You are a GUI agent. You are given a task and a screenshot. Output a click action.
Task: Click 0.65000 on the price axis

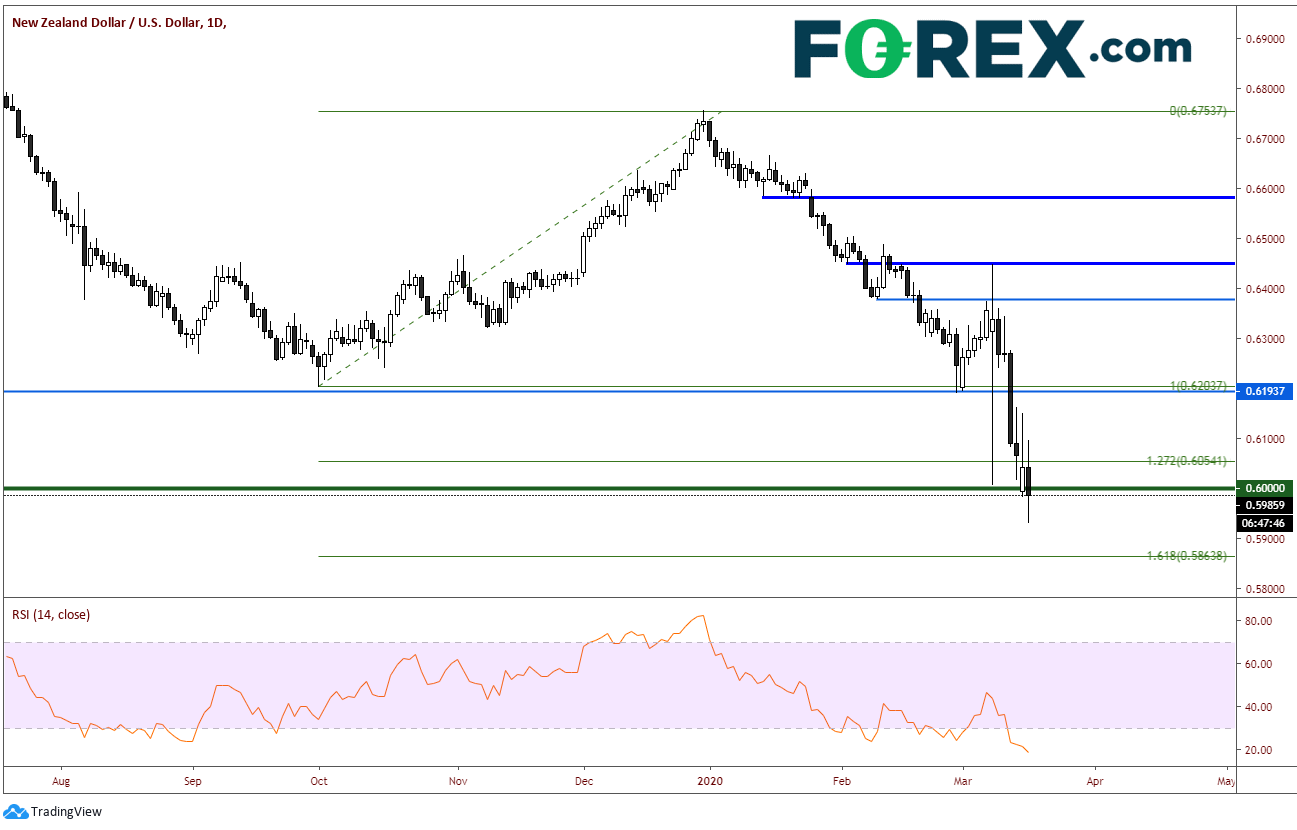tap(1264, 239)
